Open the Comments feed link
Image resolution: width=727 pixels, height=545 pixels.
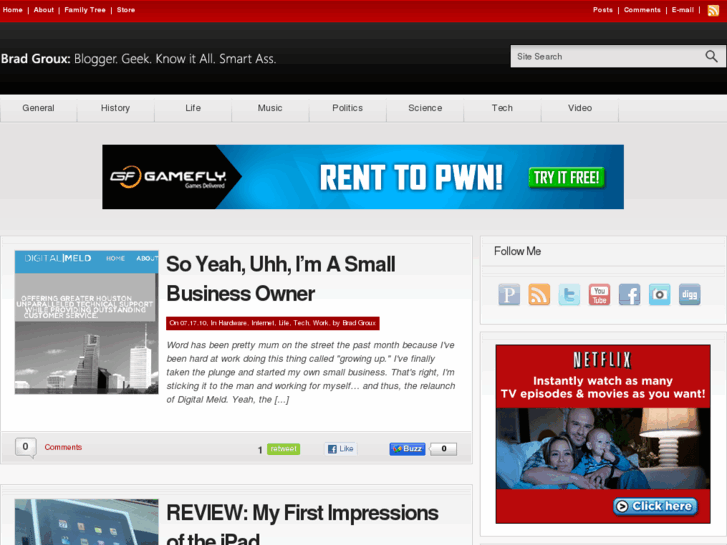coord(642,10)
